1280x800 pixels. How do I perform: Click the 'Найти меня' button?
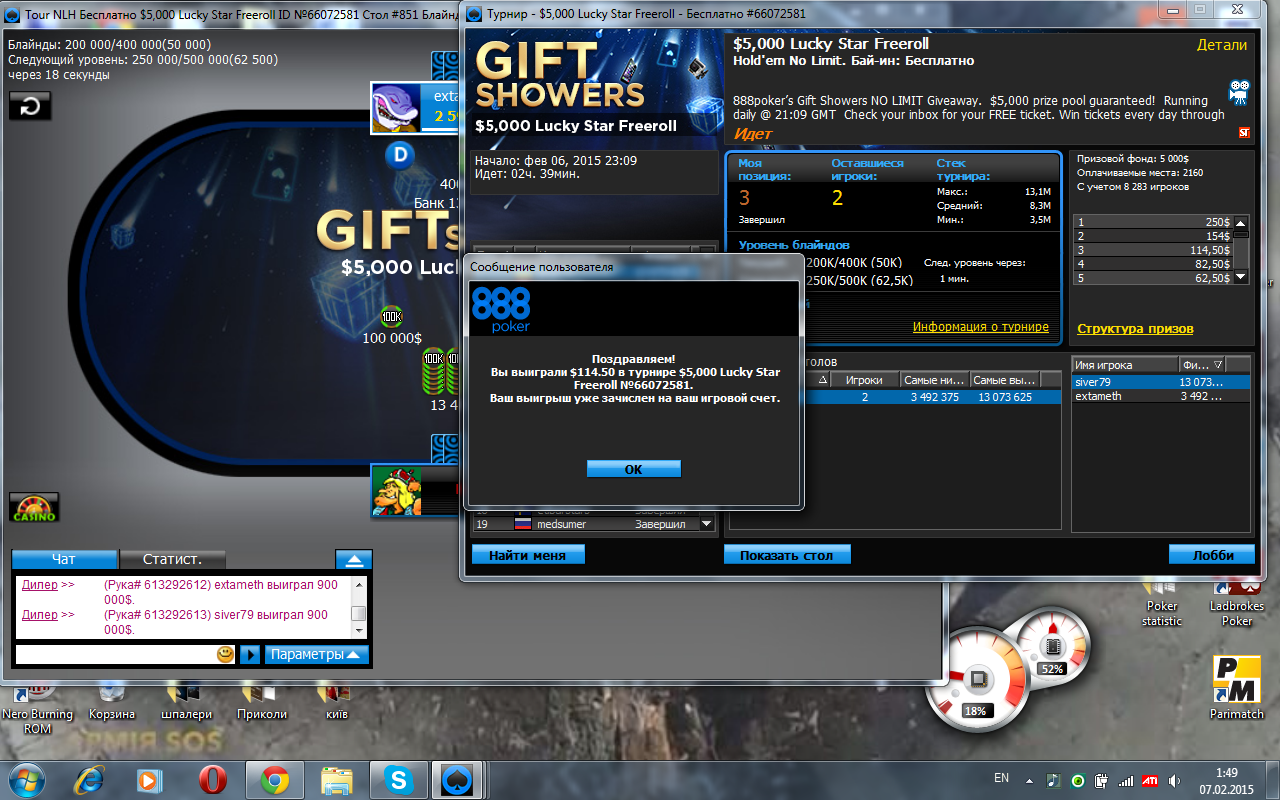tap(528, 554)
